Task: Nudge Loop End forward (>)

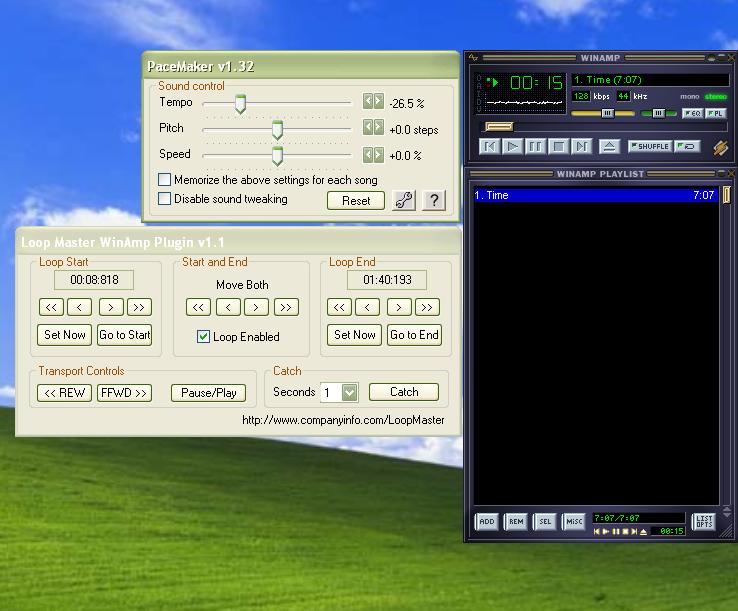Action: click(399, 307)
